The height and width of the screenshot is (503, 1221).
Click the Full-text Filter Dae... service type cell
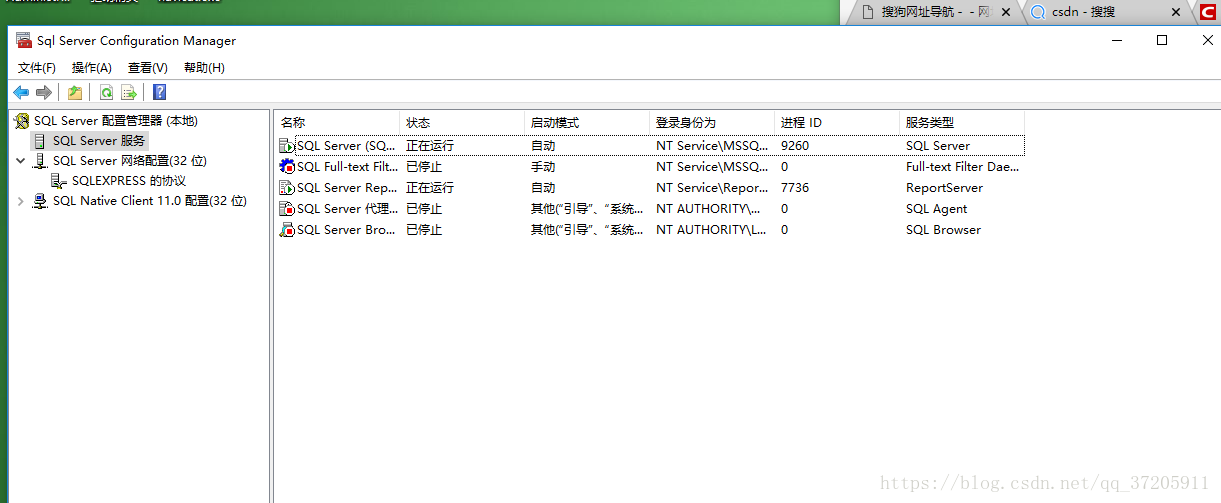[962, 167]
